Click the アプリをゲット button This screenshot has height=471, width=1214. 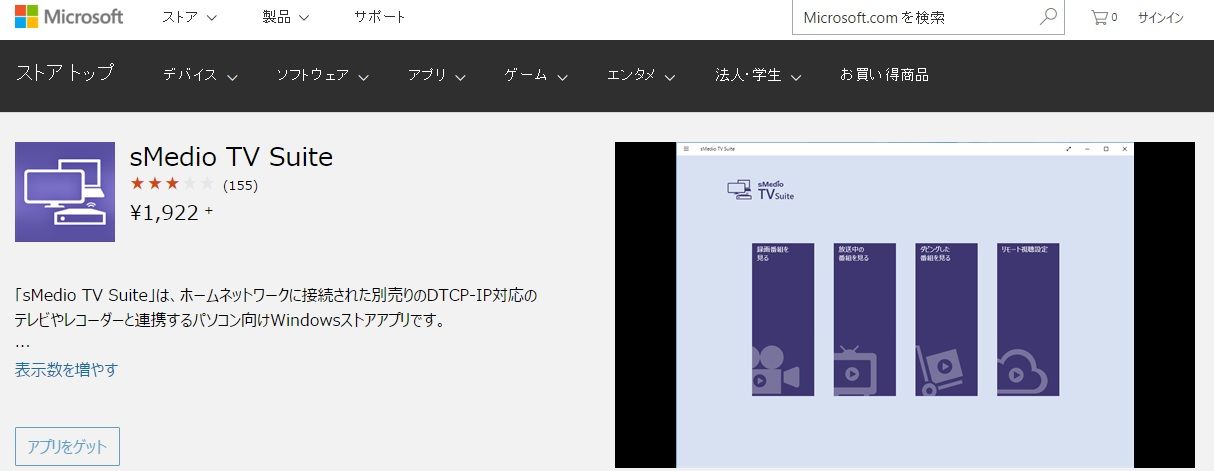point(67,446)
